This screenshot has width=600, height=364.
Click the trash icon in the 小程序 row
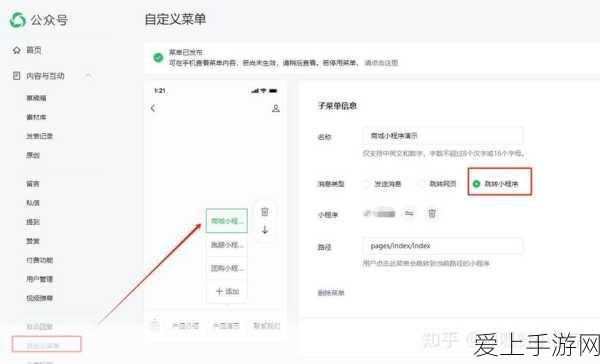(x=432, y=213)
